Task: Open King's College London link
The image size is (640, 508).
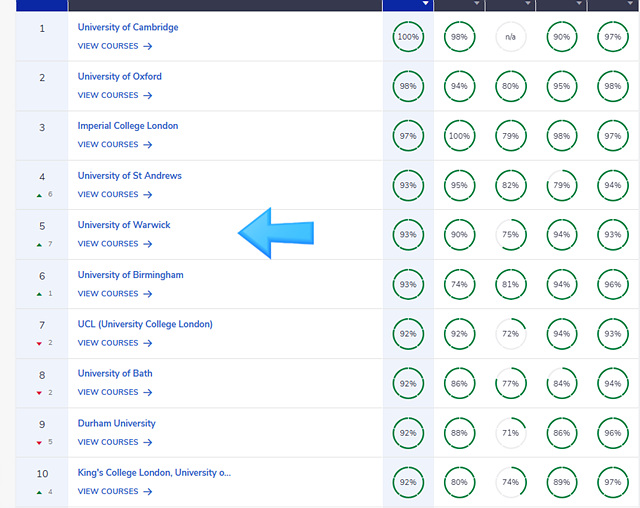Action: point(154,473)
